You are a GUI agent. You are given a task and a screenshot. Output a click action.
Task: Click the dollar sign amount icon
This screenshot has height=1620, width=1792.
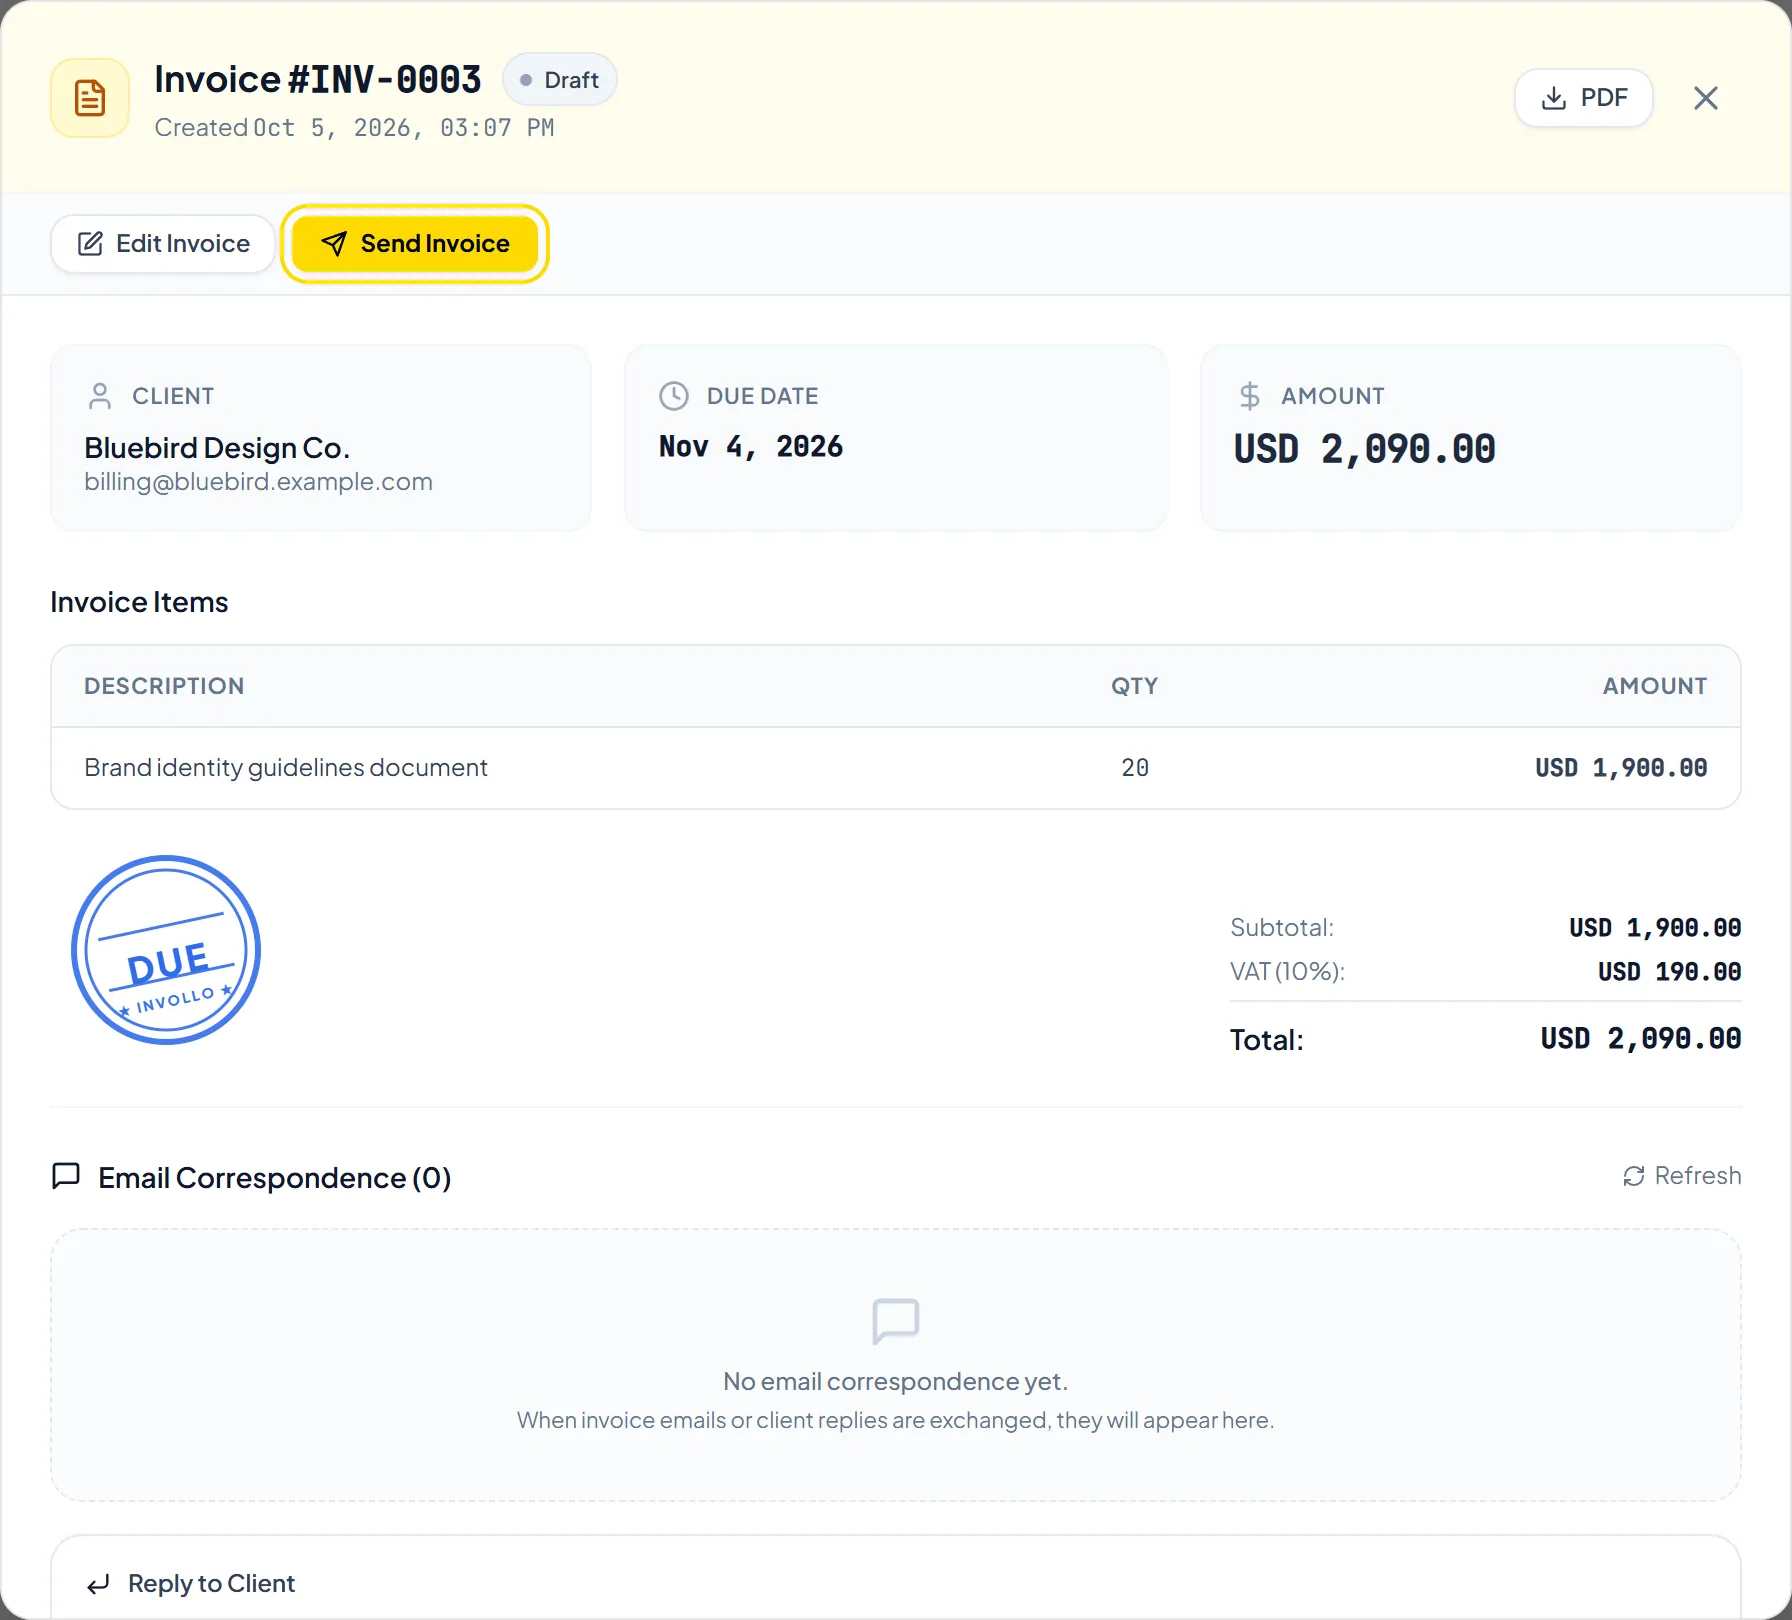pyautogui.click(x=1249, y=396)
